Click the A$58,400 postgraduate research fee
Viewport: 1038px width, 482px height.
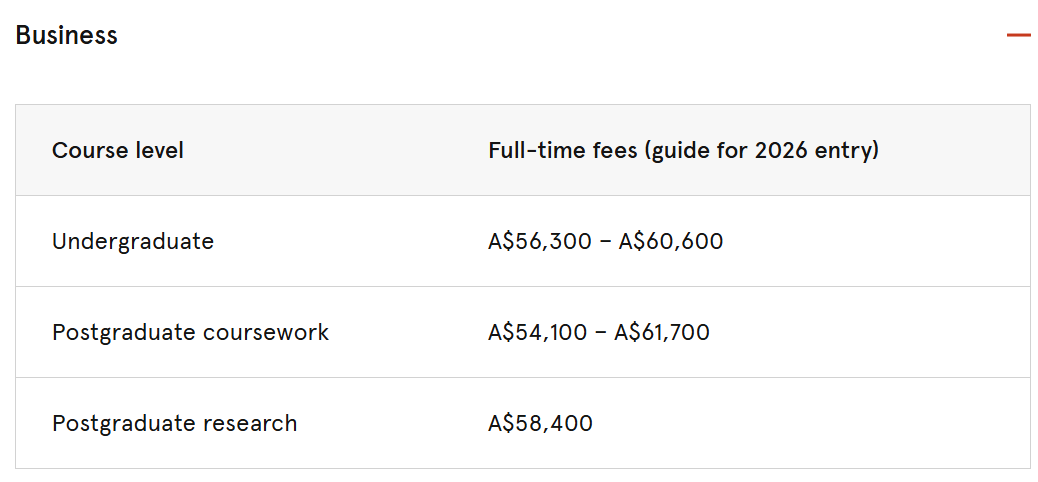[540, 423]
